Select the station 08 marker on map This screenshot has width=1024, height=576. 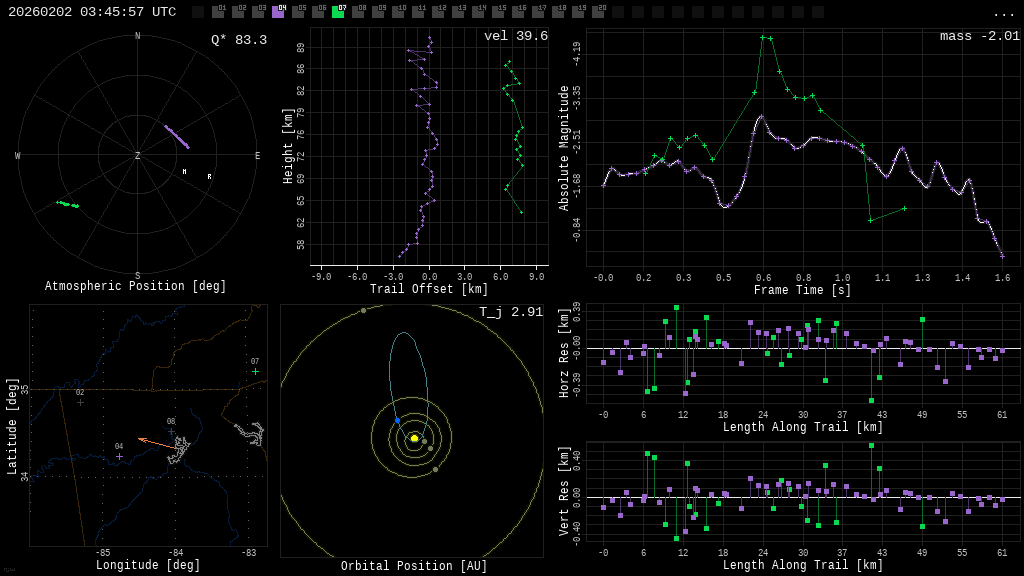pyautogui.click(x=171, y=431)
